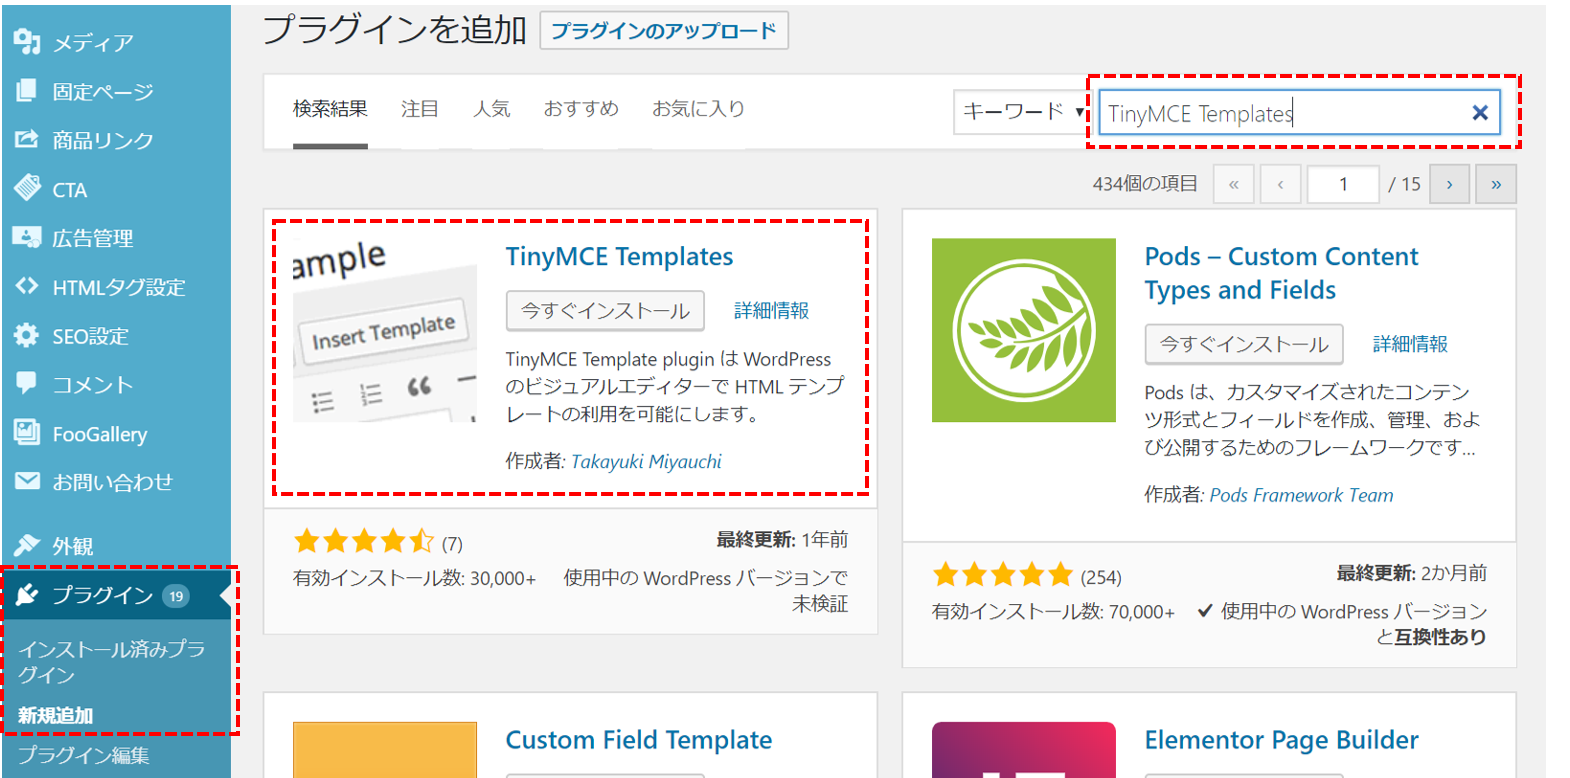
Task: Open author link Pods Framework Team
Action: pyautogui.click(x=1301, y=495)
